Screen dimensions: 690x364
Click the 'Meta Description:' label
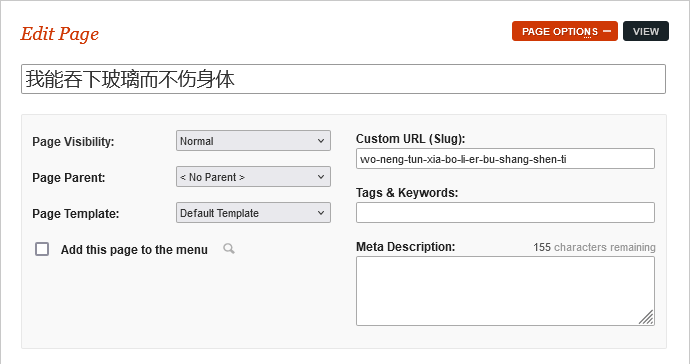406,247
